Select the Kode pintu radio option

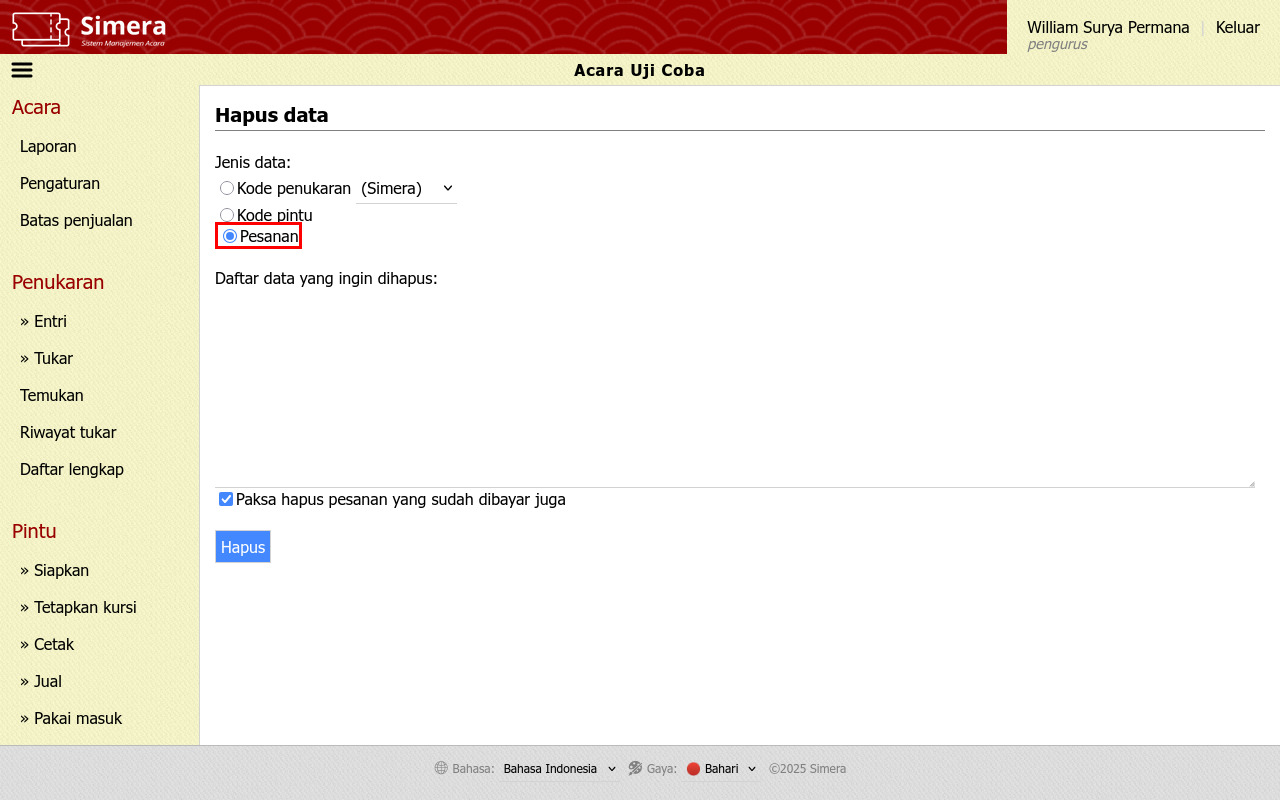pos(227,215)
